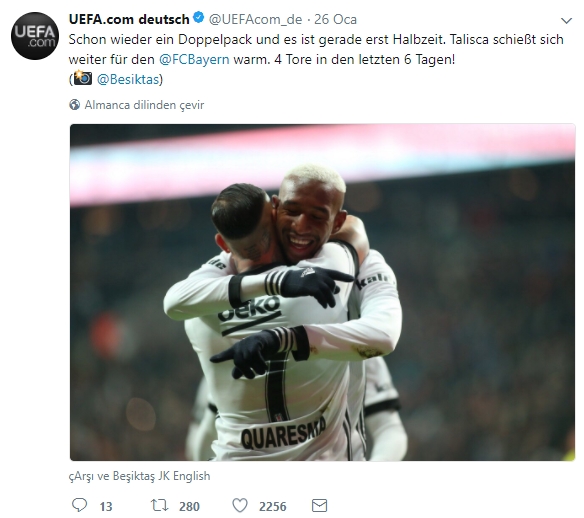584x518 pixels.
Task: Open the @FCBayern mention link
Action: [194, 60]
